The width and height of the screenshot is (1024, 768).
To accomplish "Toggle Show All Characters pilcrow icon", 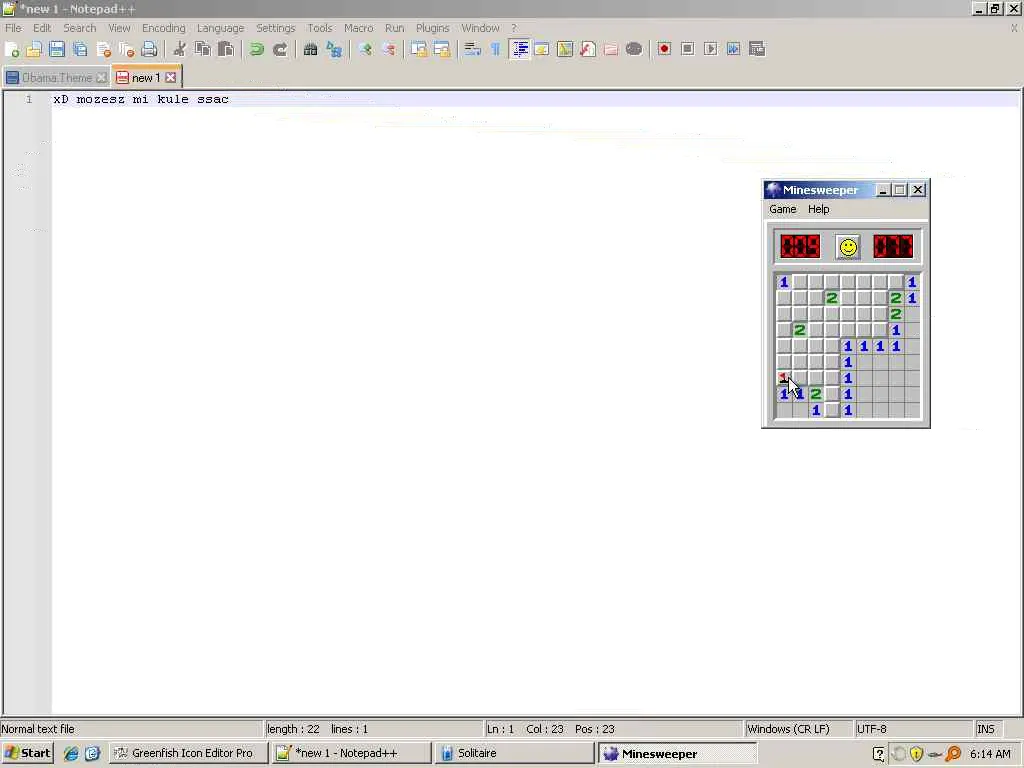I will pos(496,49).
